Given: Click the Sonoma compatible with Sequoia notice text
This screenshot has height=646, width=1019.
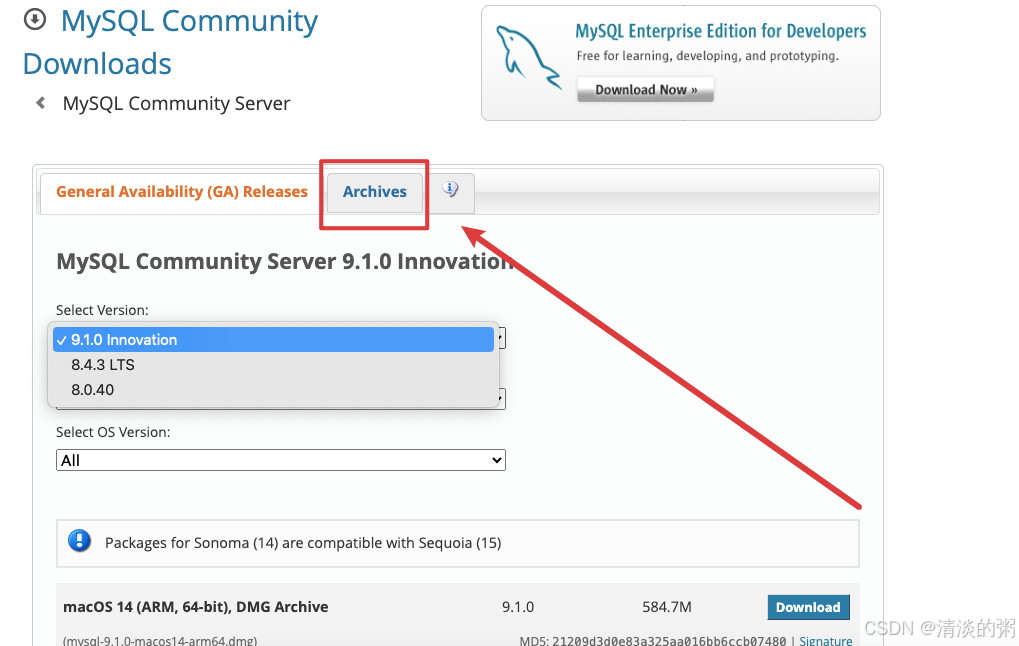Looking at the screenshot, I should point(303,543).
